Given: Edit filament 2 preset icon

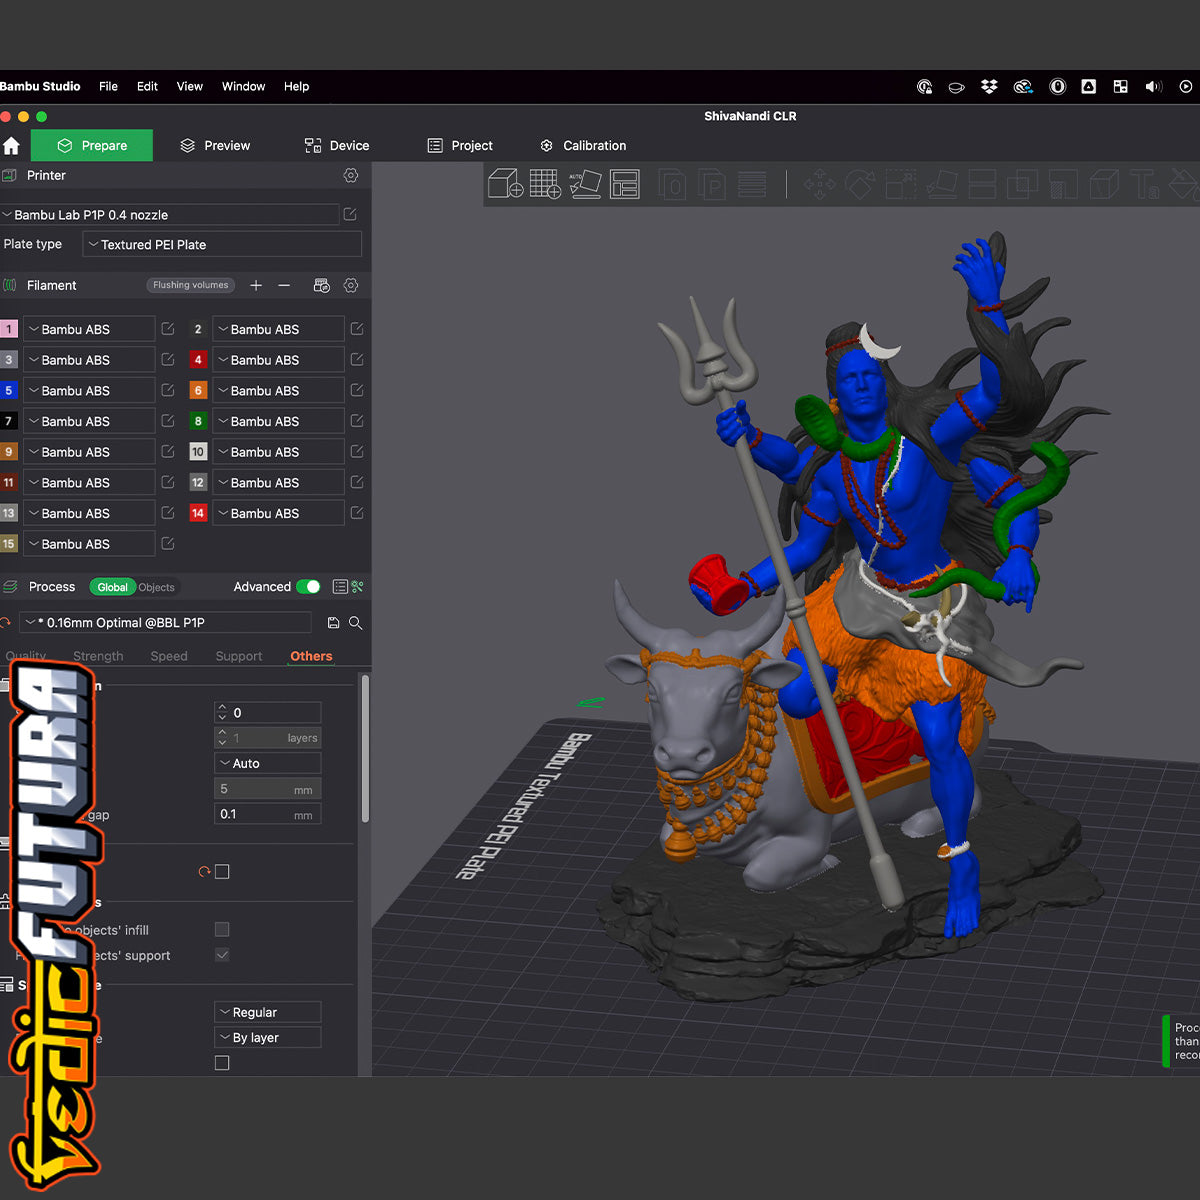Looking at the screenshot, I should (357, 329).
